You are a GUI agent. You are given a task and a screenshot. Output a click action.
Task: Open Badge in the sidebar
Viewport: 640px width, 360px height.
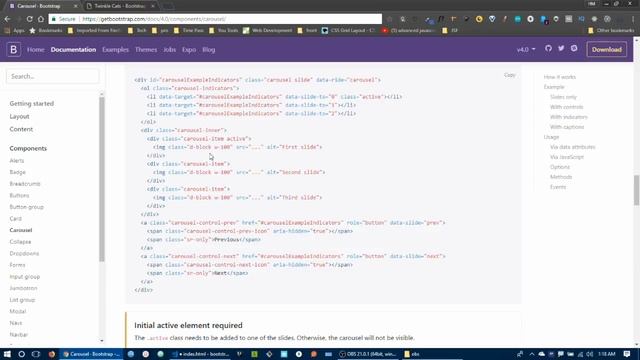point(18,172)
